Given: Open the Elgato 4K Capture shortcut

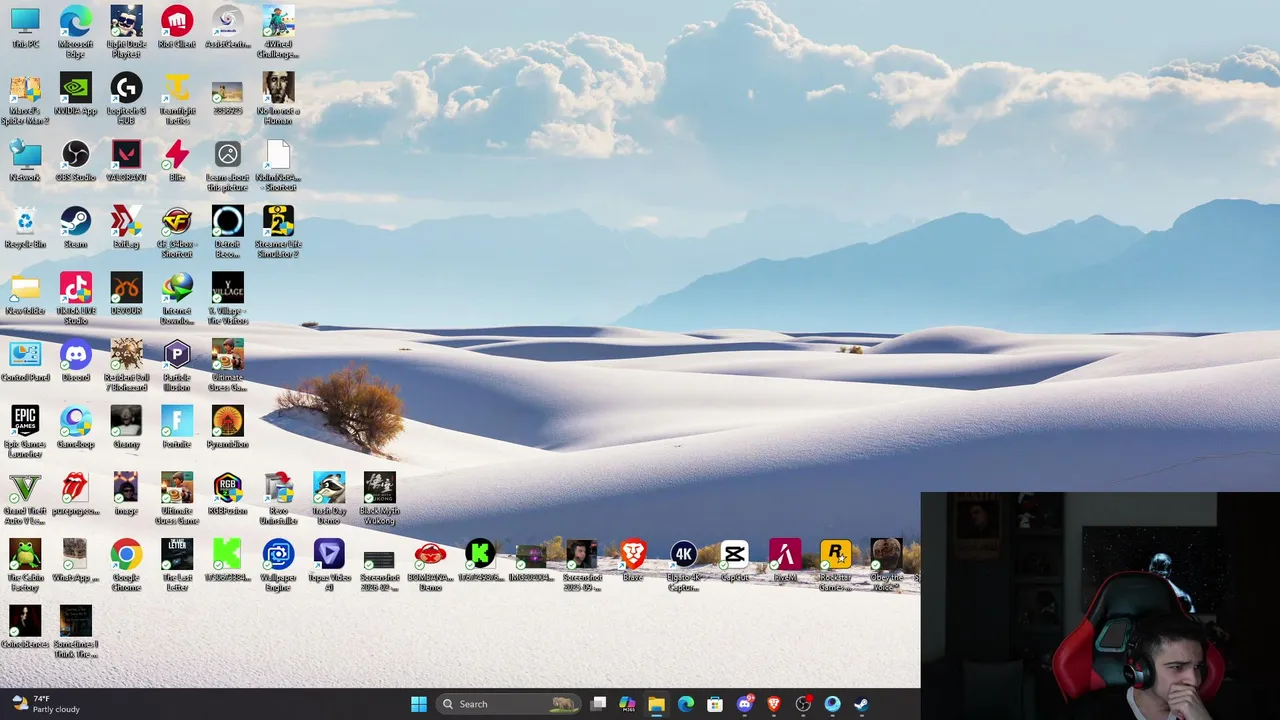Looking at the screenshot, I should tap(683, 566).
